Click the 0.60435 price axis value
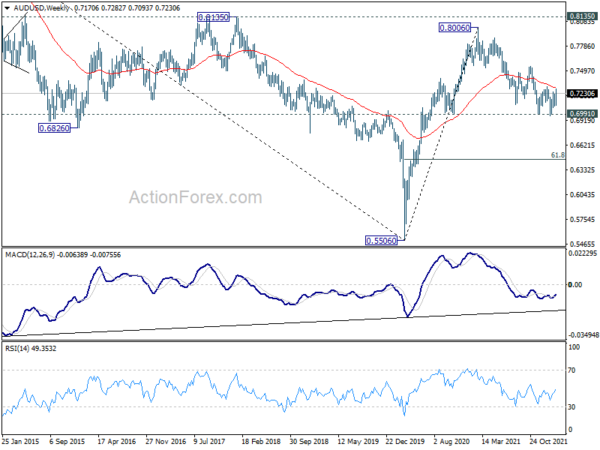The image size is (600, 450). click(582, 194)
